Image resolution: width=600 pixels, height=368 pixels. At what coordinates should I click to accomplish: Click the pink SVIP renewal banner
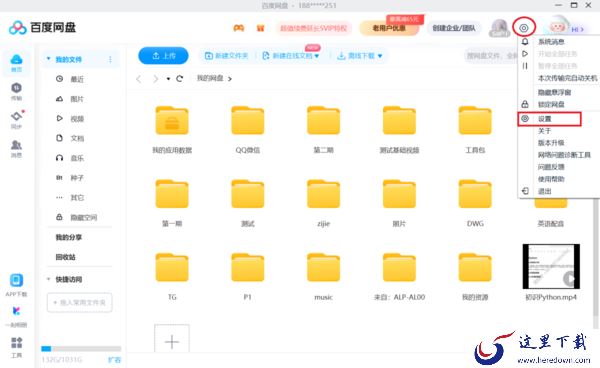coord(313,28)
